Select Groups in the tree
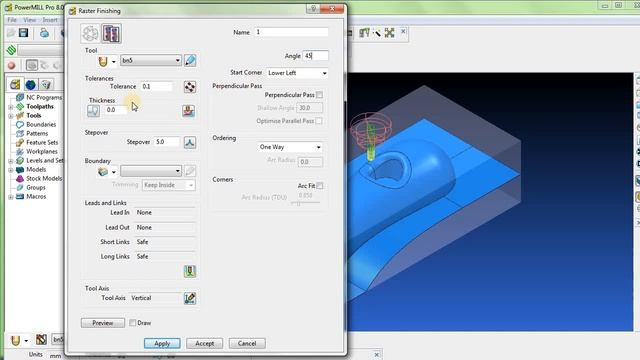The width and height of the screenshot is (640, 360). [x=36, y=187]
